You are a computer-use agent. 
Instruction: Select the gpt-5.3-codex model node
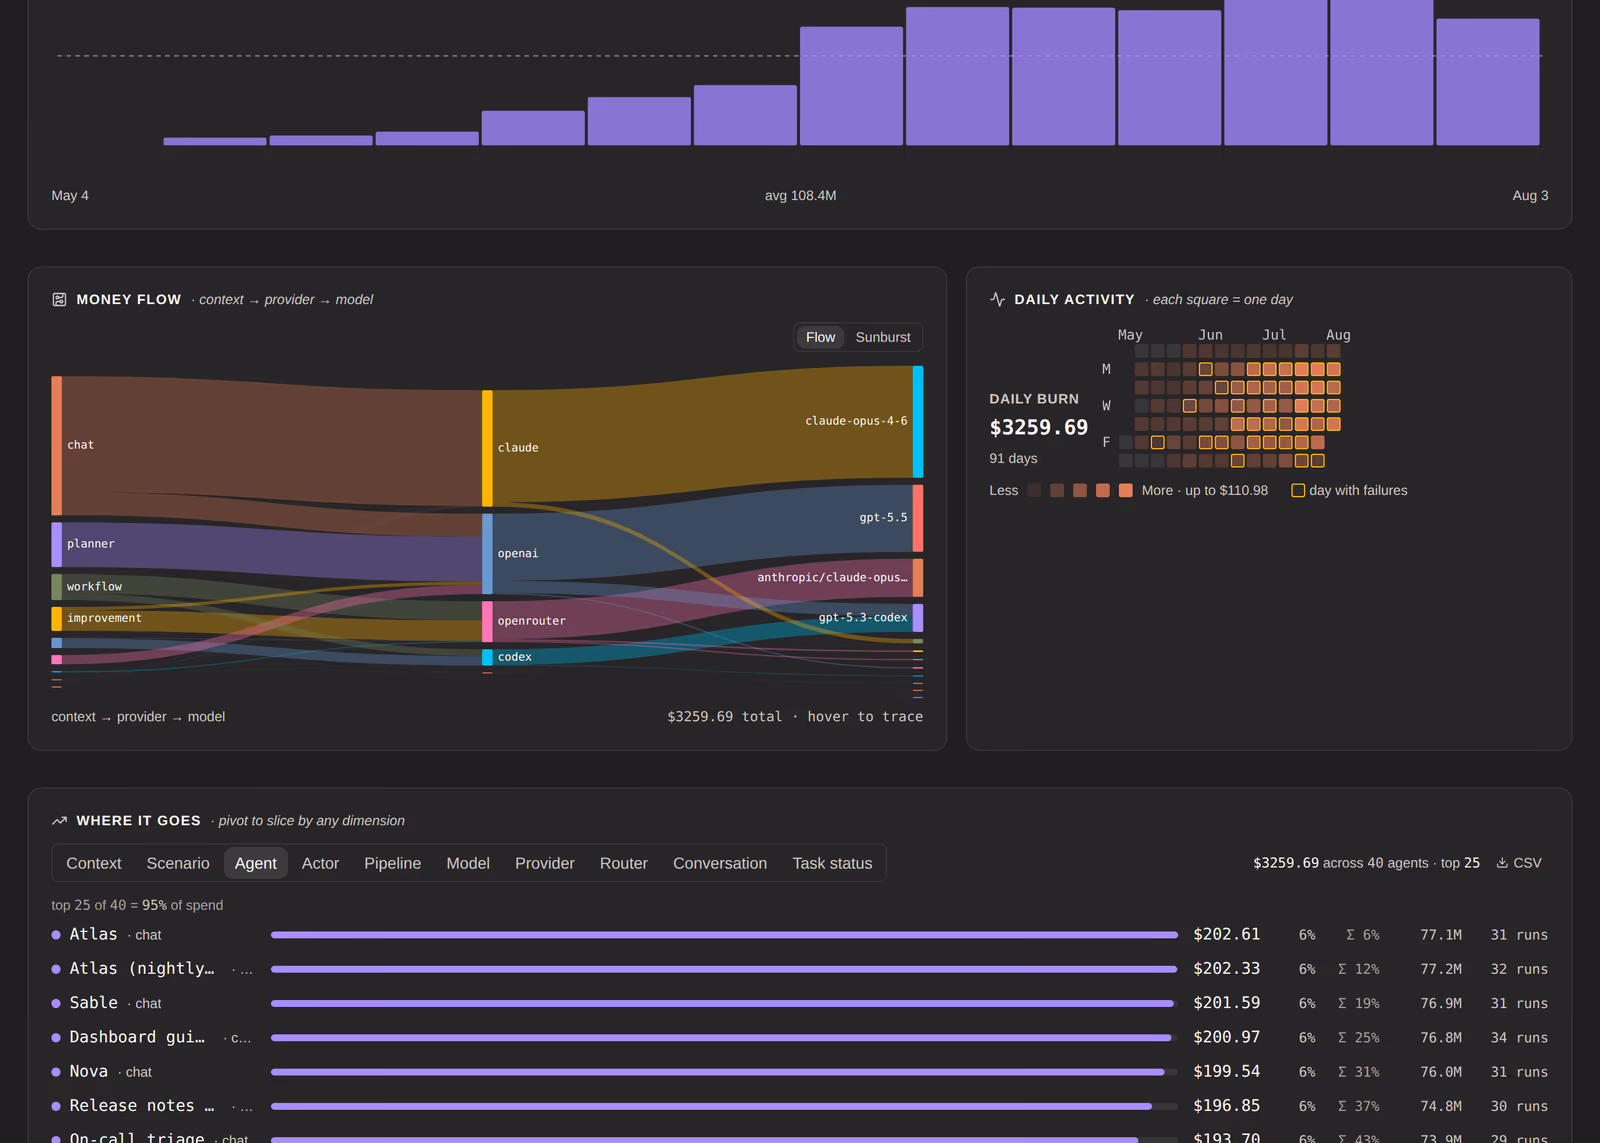(918, 618)
